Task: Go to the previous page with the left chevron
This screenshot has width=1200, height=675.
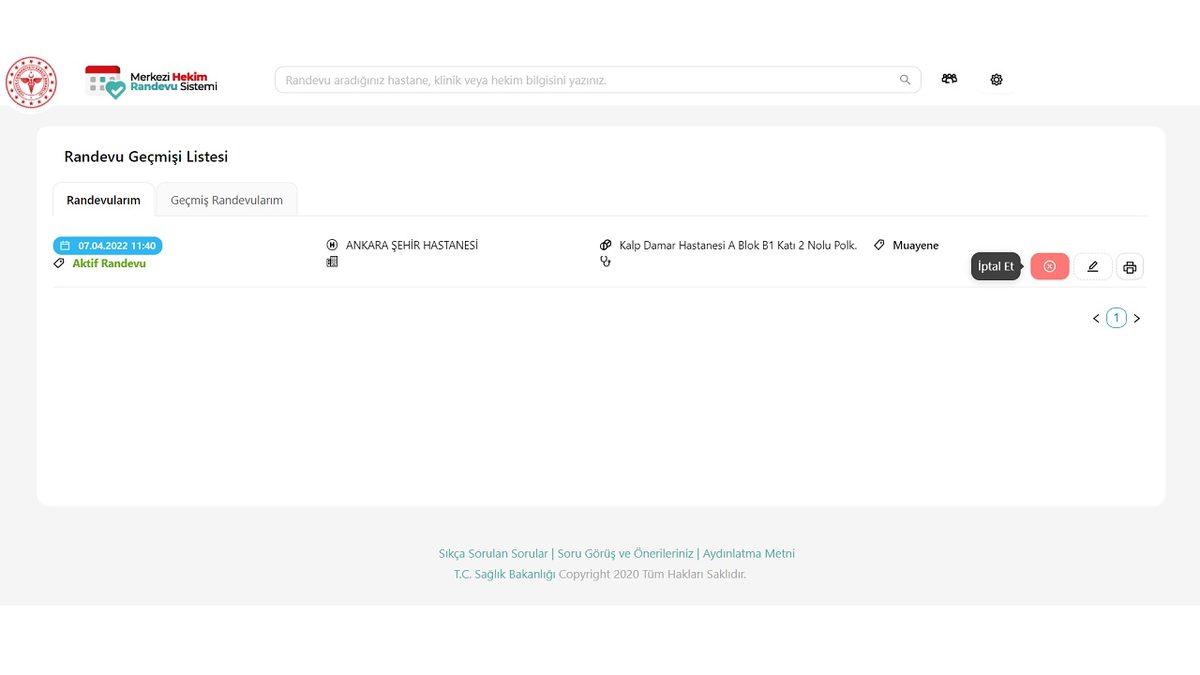Action: point(1096,318)
